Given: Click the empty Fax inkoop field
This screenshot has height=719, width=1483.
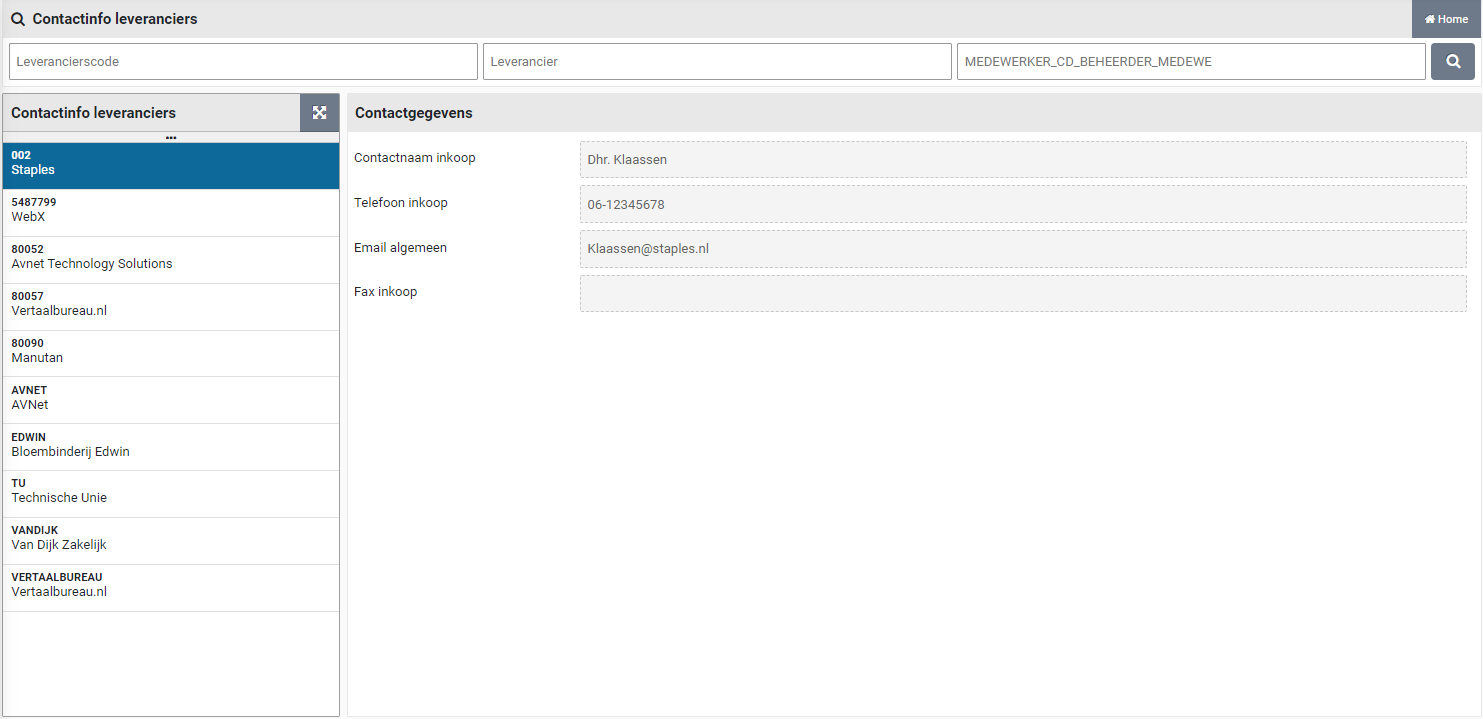Looking at the screenshot, I should (1022, 294).
